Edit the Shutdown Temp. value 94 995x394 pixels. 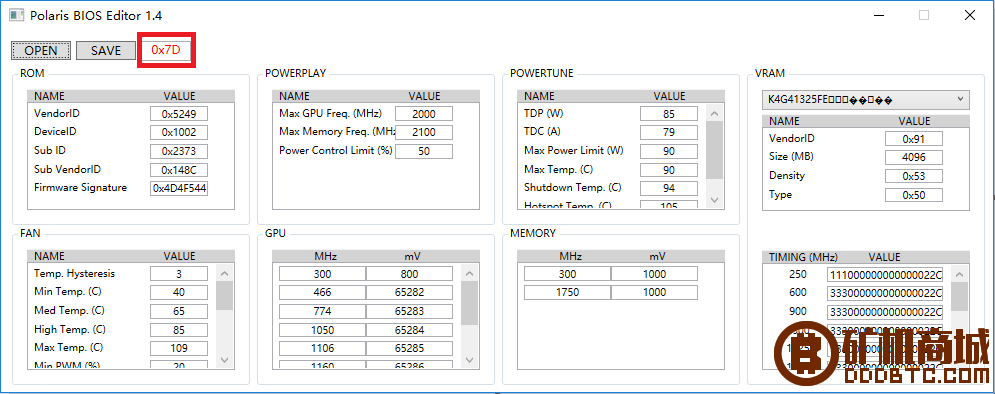[669, 188]
